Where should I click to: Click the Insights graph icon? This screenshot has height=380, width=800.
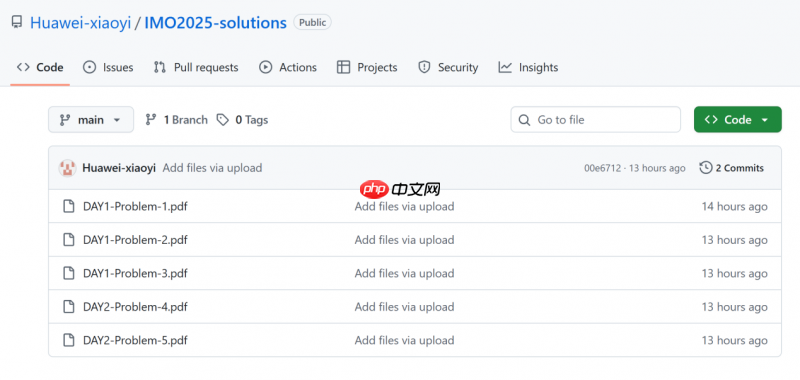[x=505, y=67]
